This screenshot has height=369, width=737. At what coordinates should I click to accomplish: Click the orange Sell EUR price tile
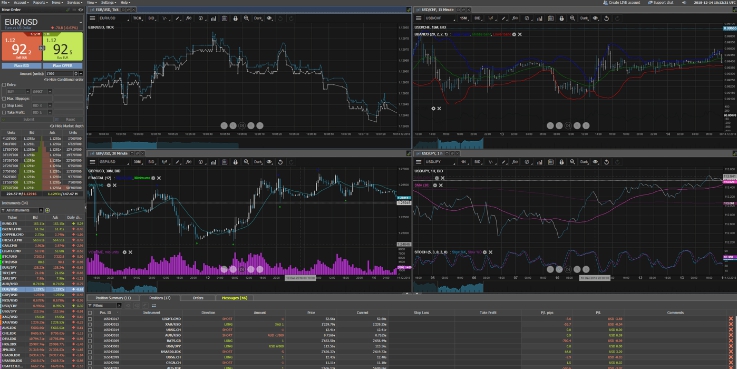coord(21,47)
